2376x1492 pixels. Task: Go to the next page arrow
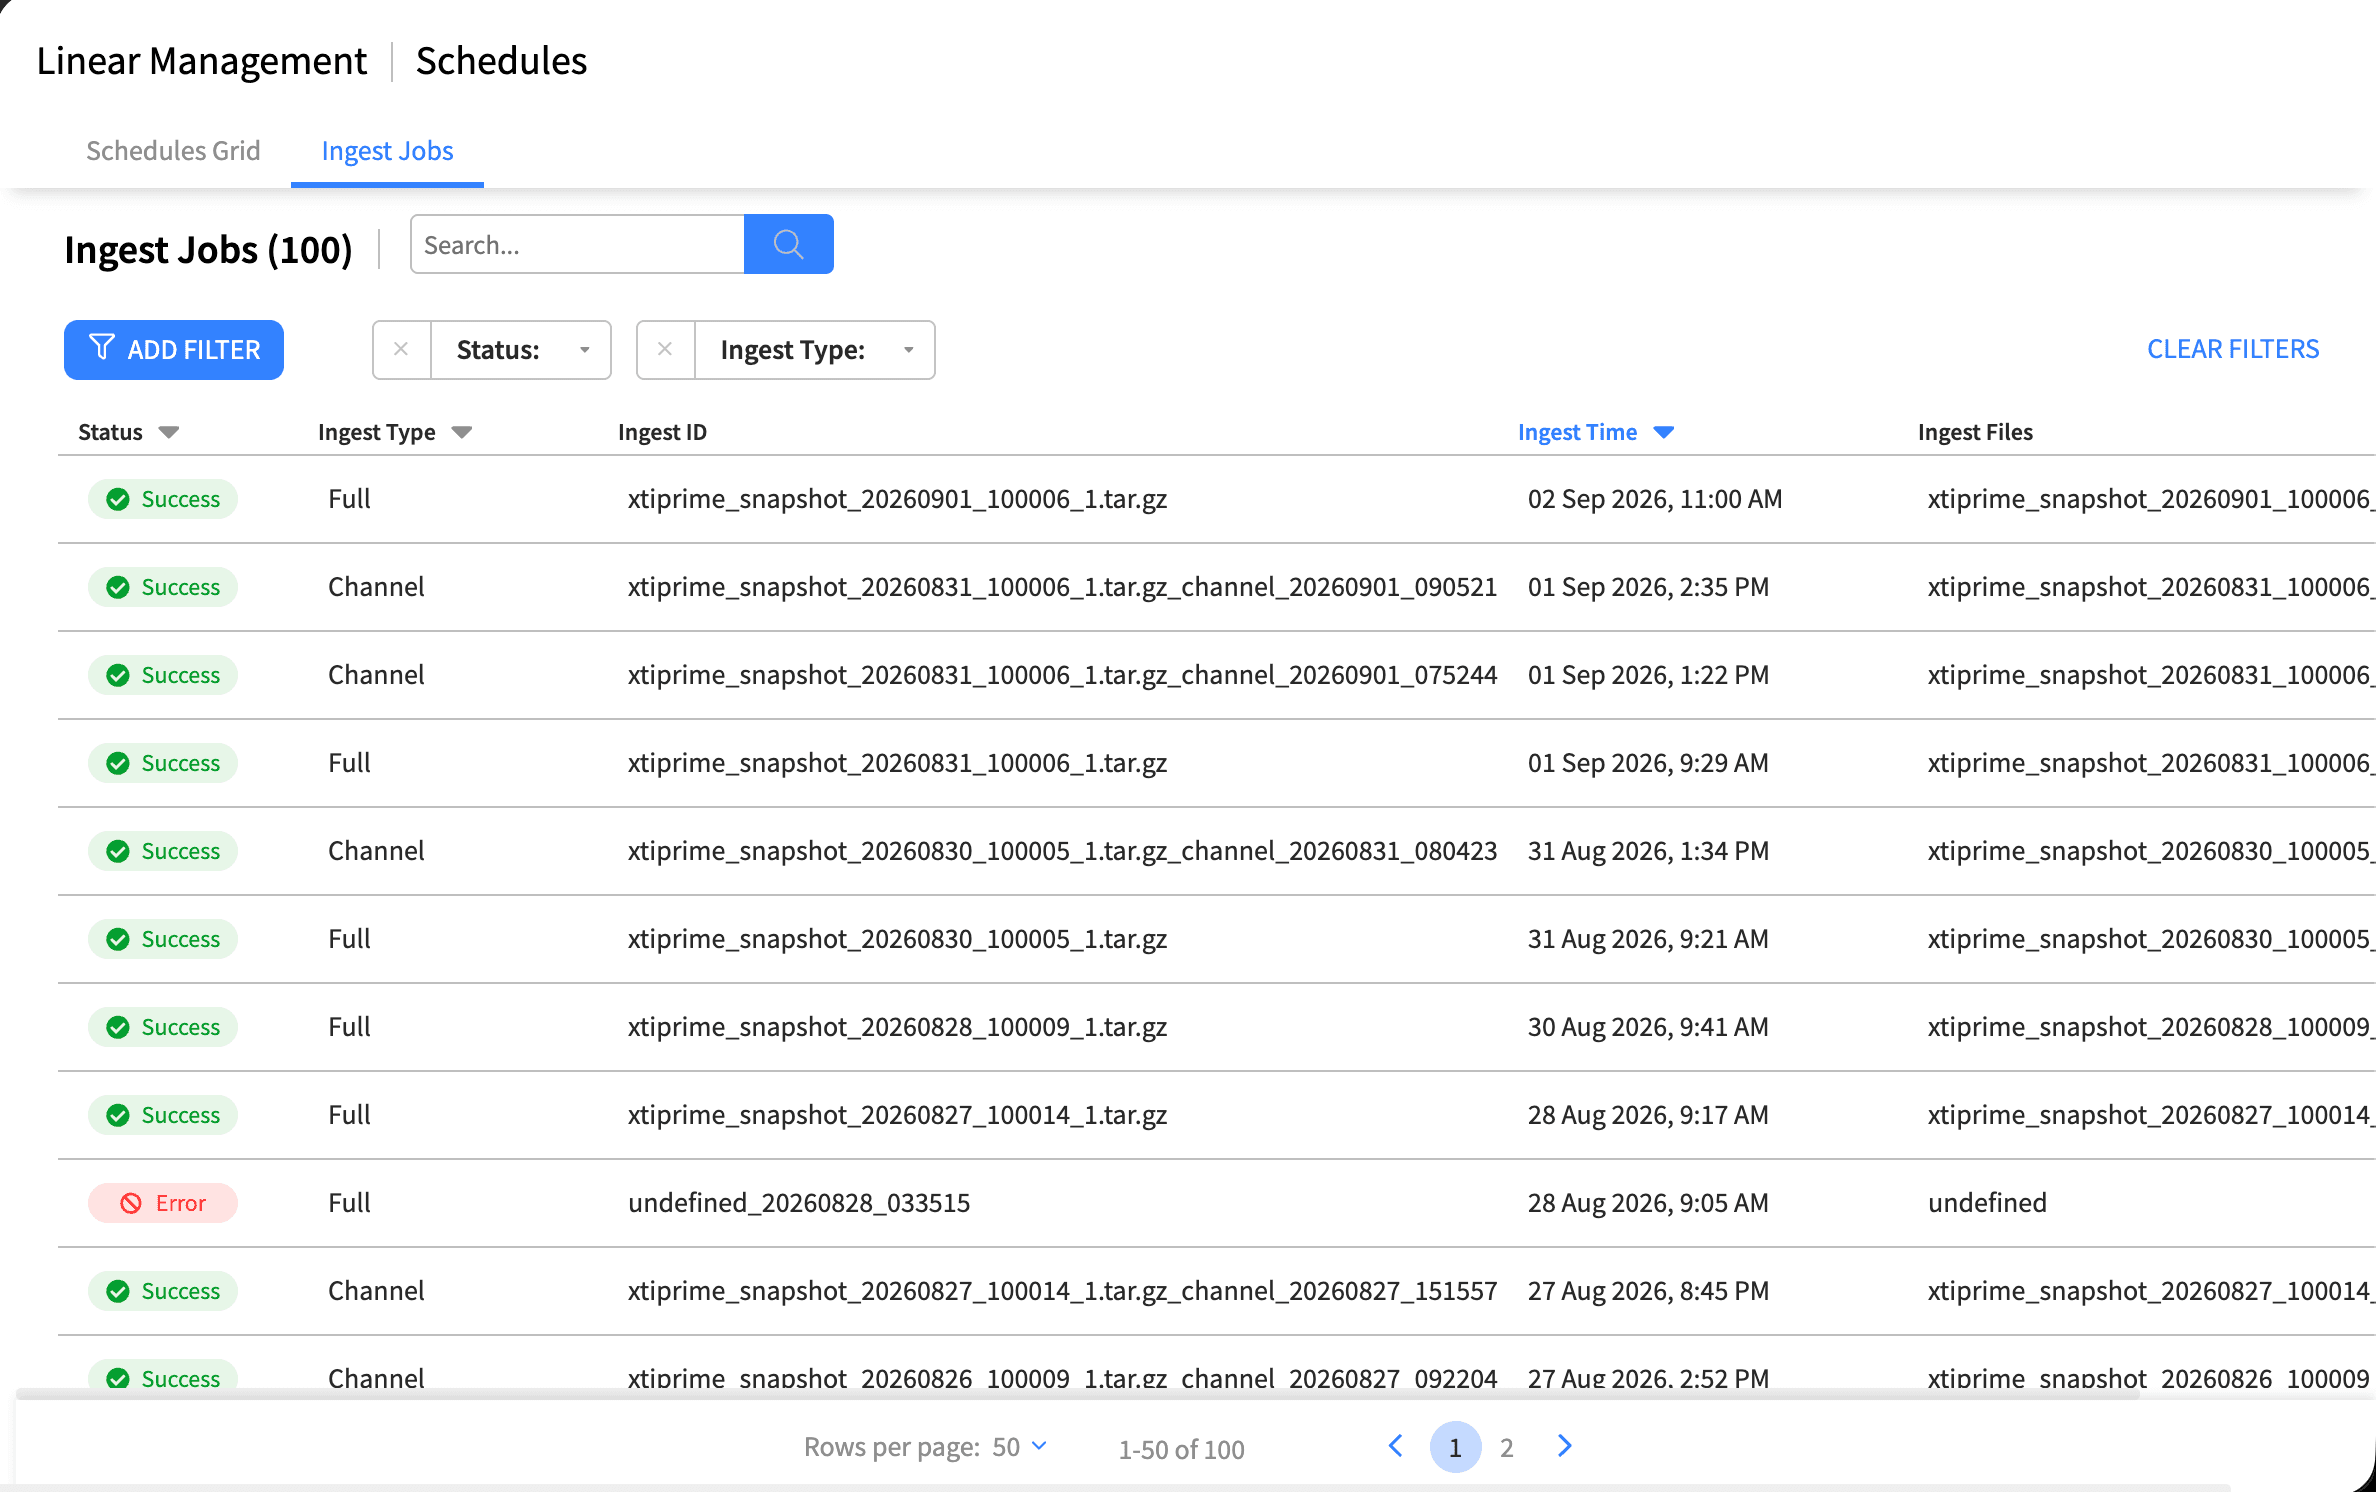(x=1565, y=1446)
